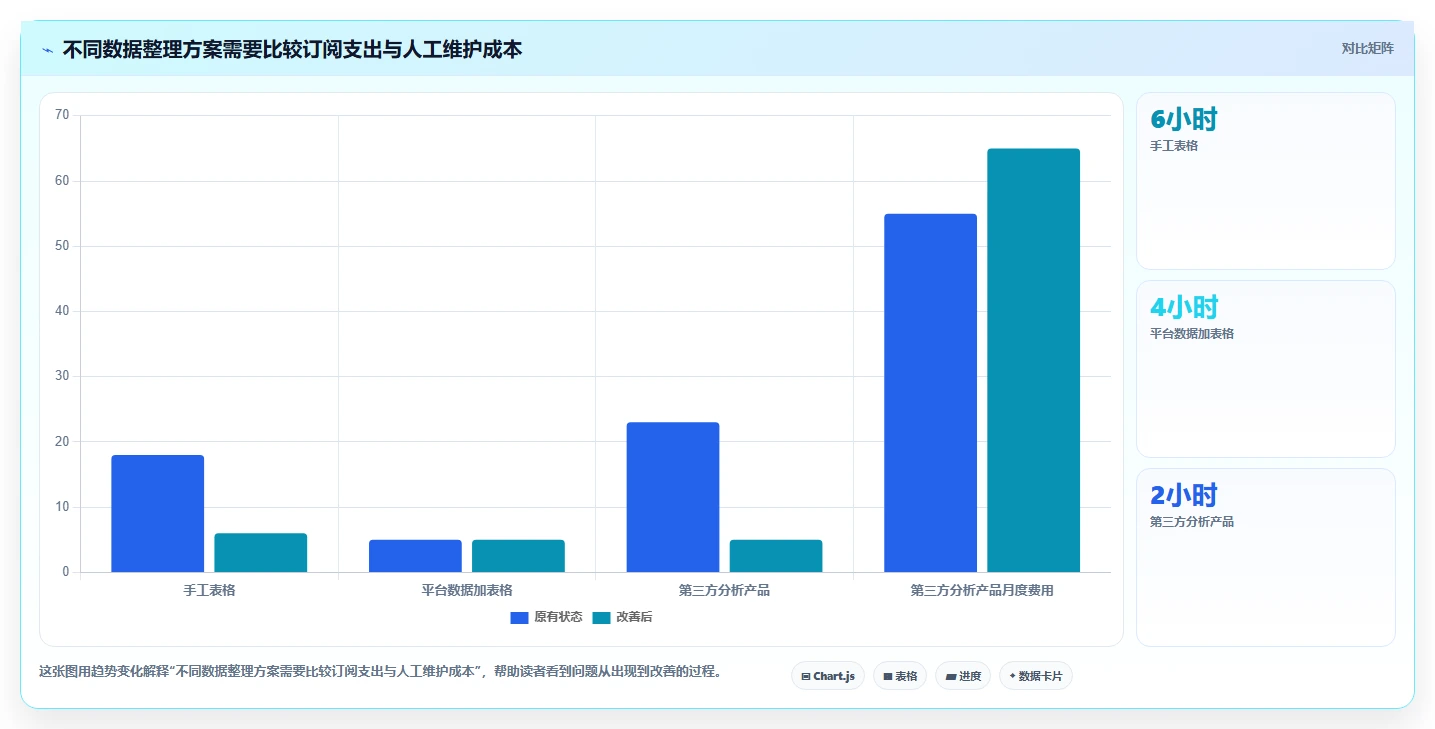Click the 第三方分析产品月度费用 x-axis label
The height and width of the screenshot is (729, 1435).
(x=982, y=590)
